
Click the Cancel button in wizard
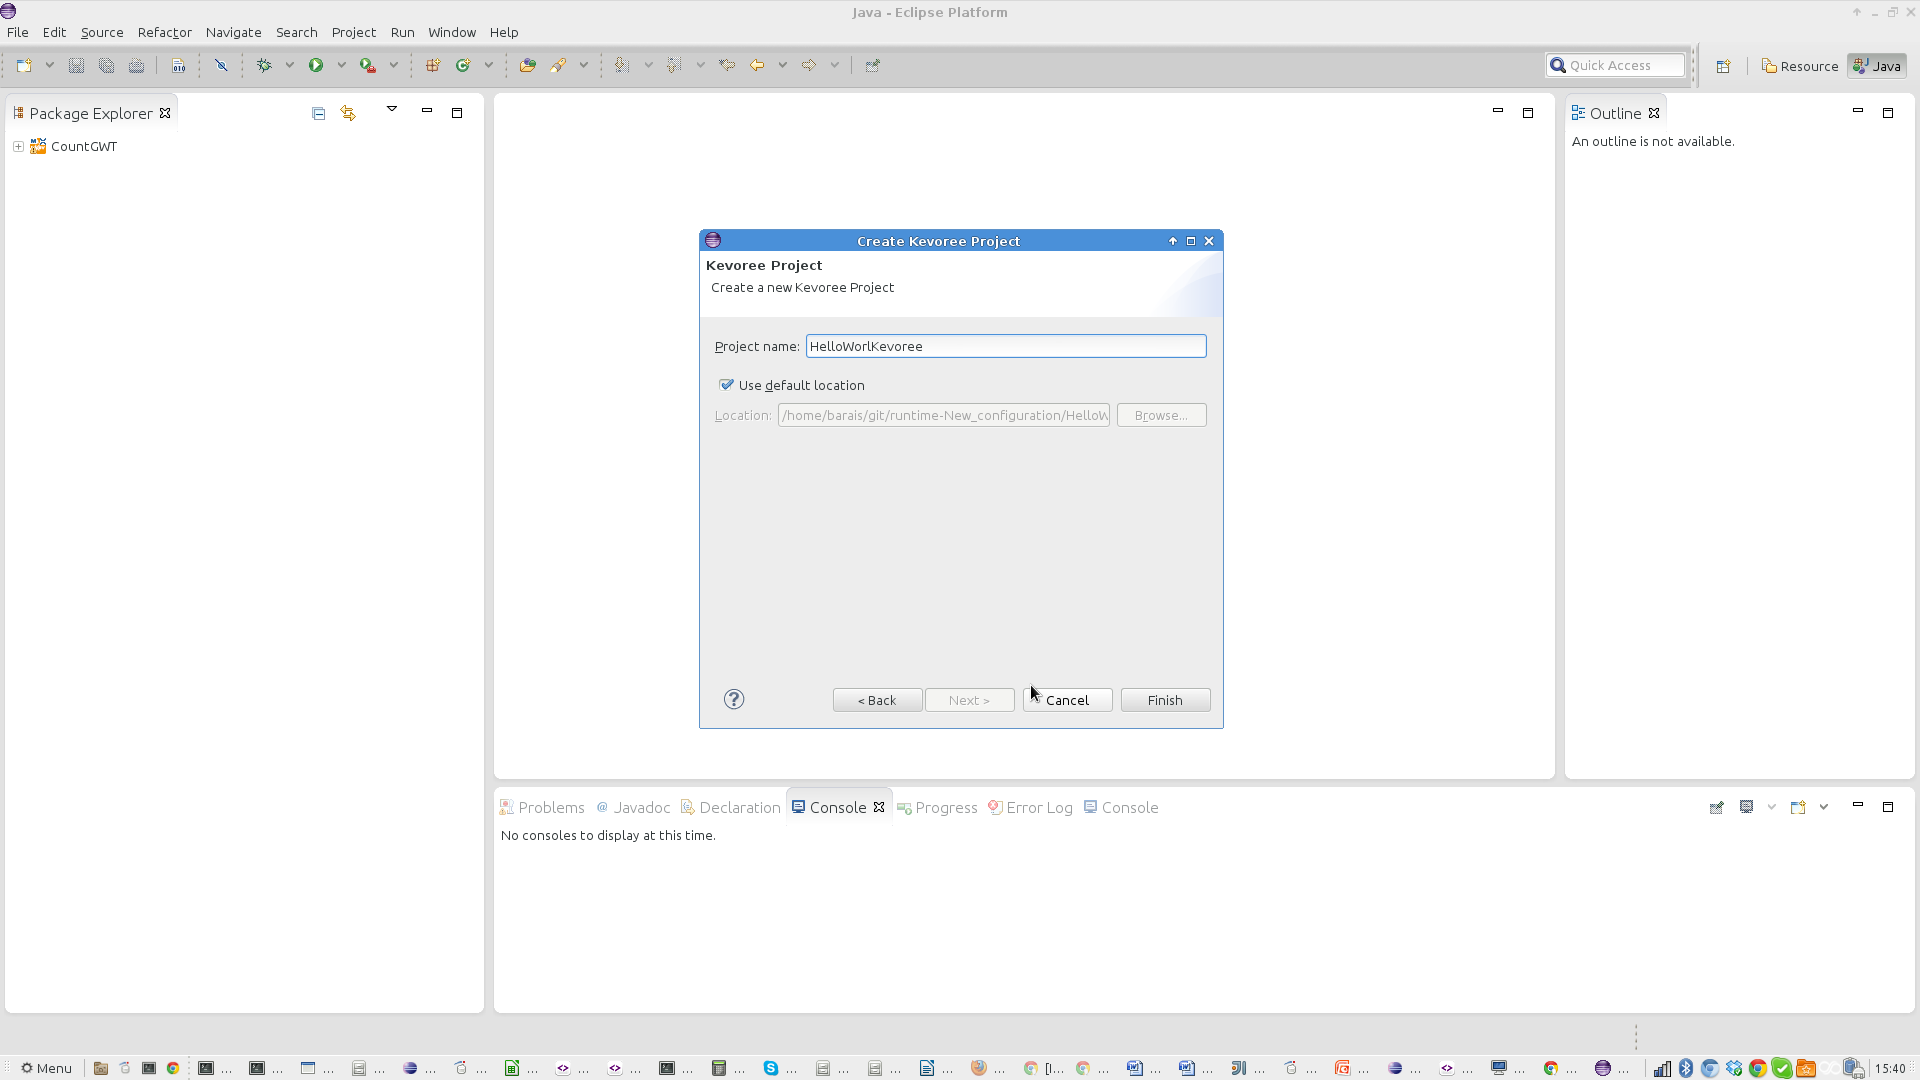(1067, 700)
